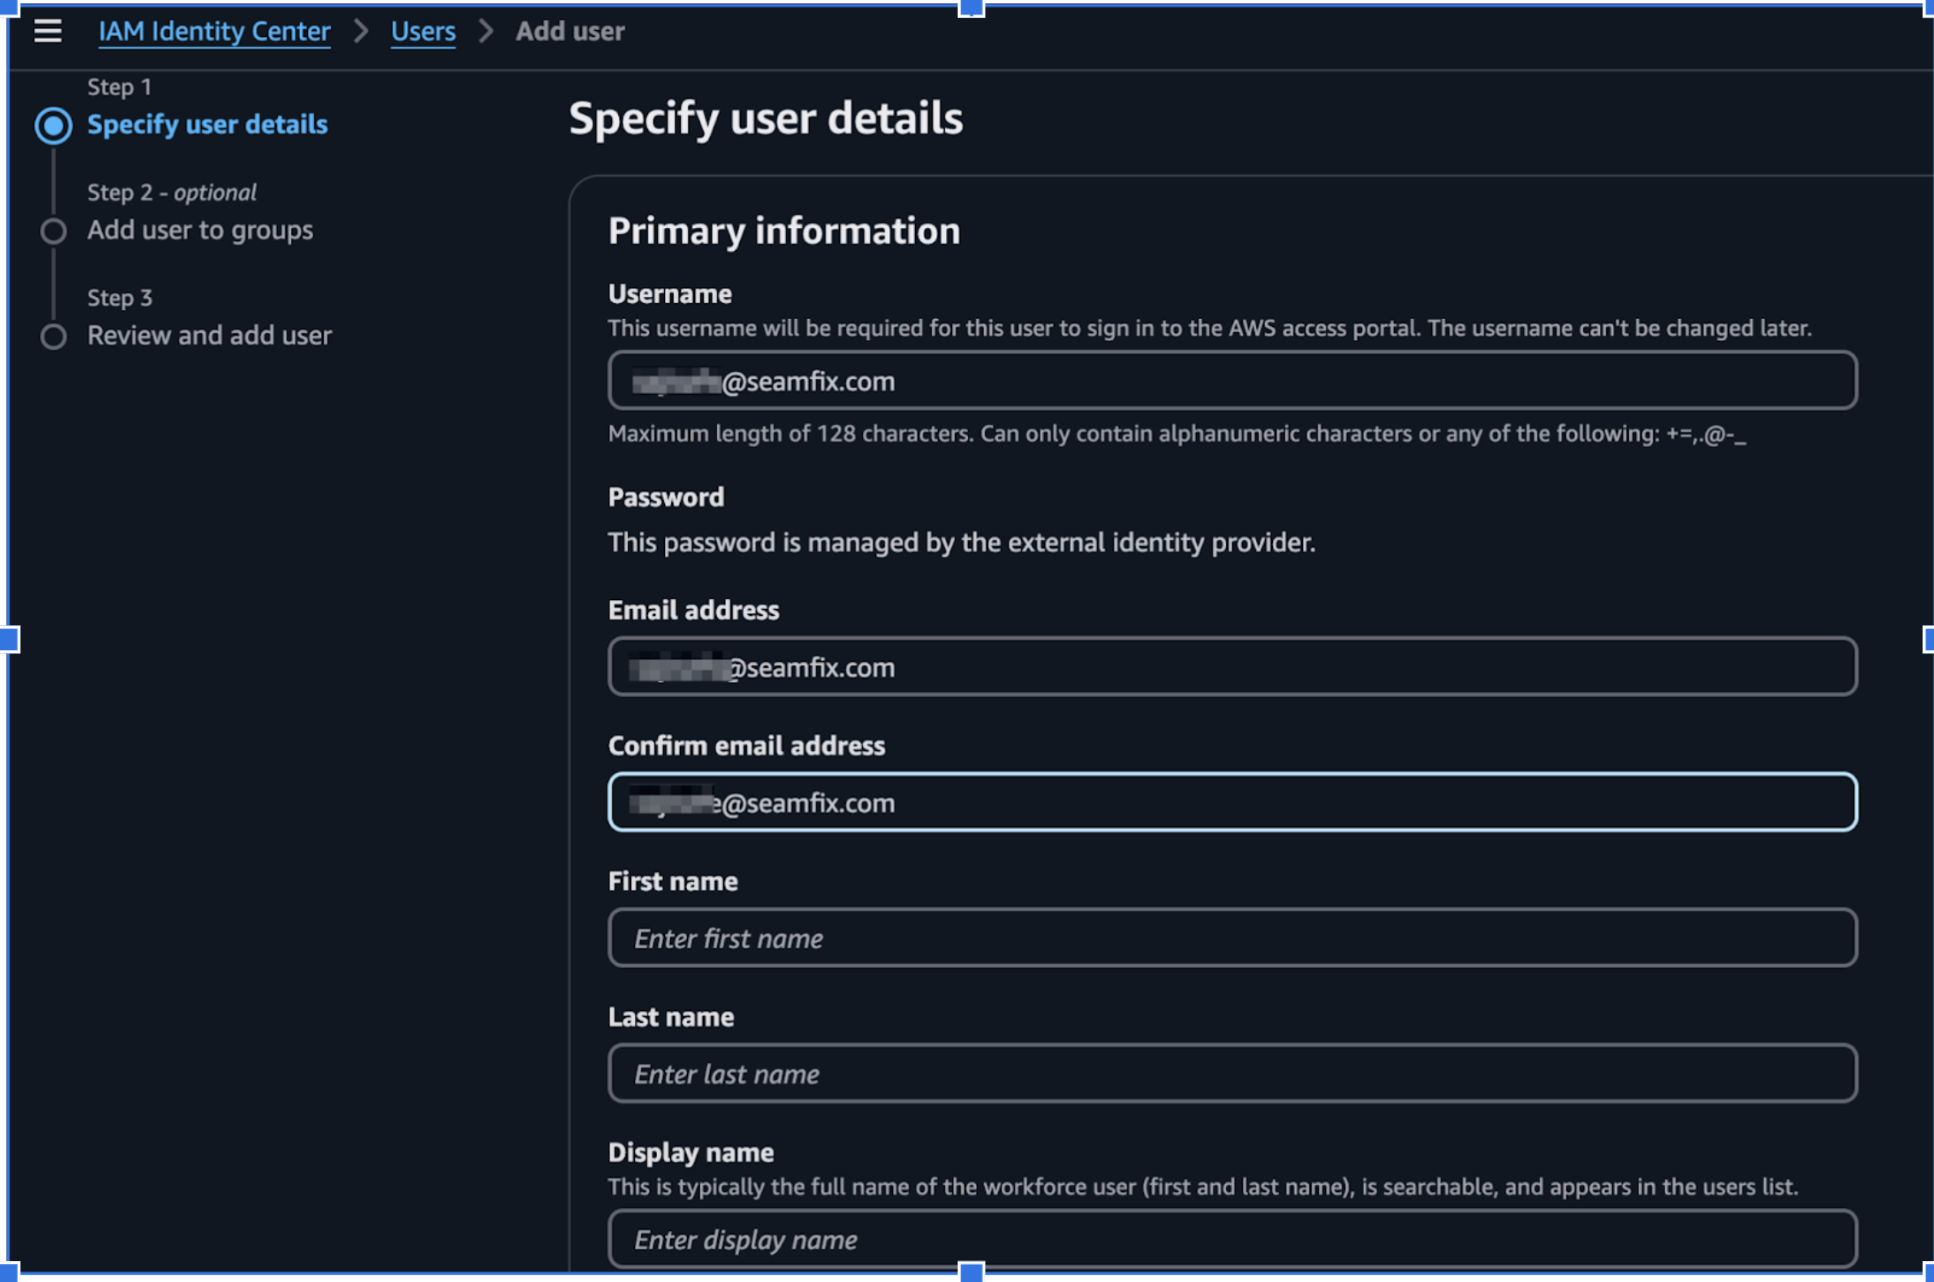Click into the Username input field
The height and width of the screenshot is (1282, 1934).
[x=1232, y=380]
